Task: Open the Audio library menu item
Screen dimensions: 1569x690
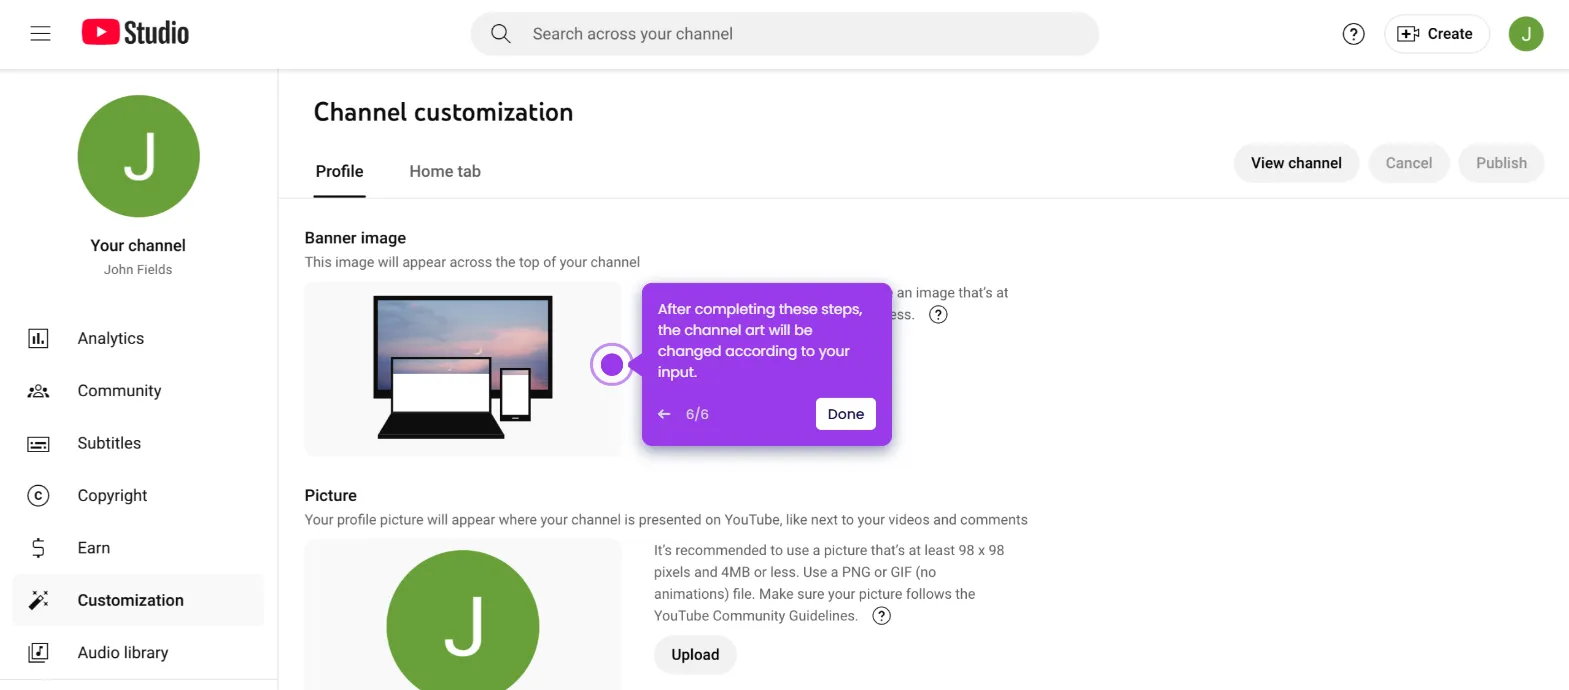Action: [138, 653]
